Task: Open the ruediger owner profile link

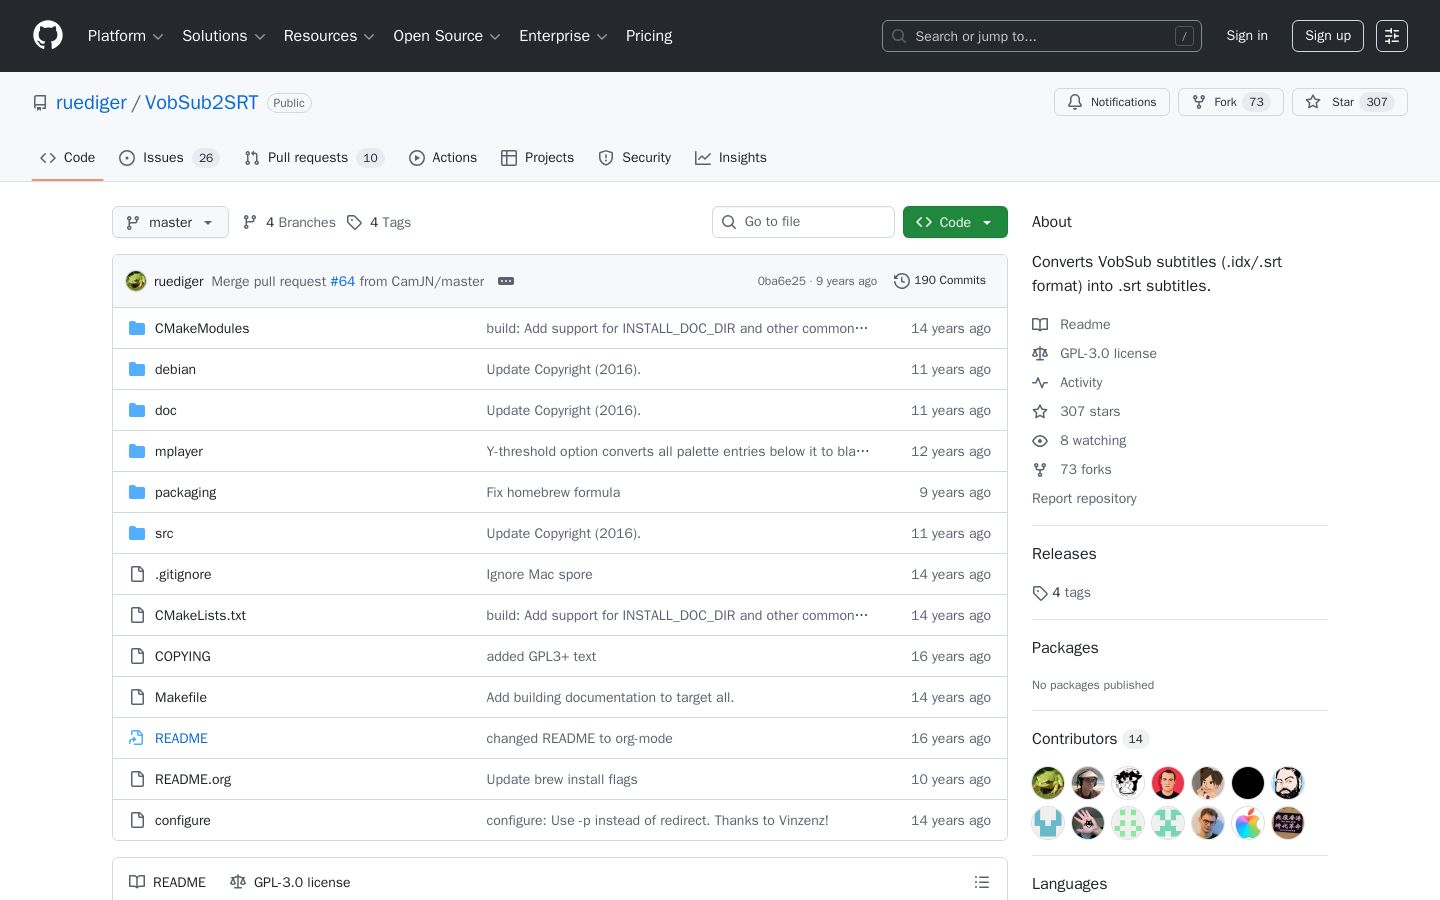Action: [91, 103]
